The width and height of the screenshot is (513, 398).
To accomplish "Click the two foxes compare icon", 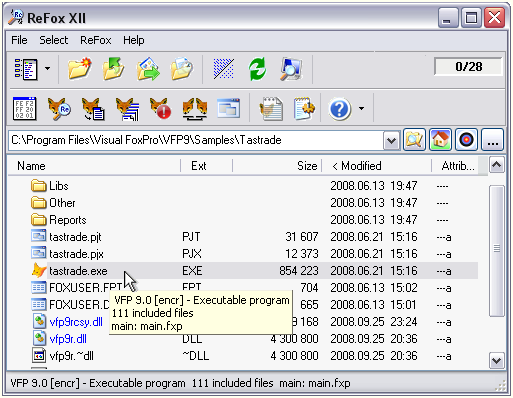I will 195,109.
